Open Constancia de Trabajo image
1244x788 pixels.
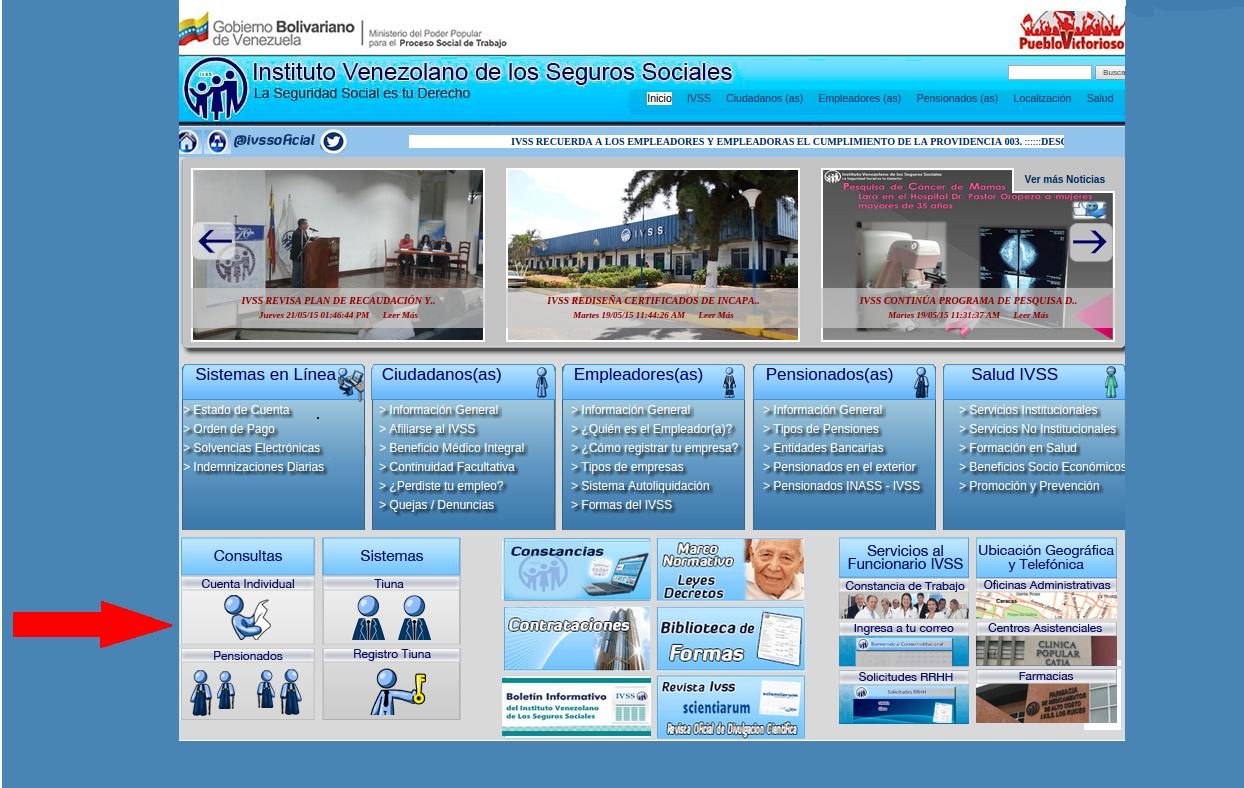pos(904,606)
